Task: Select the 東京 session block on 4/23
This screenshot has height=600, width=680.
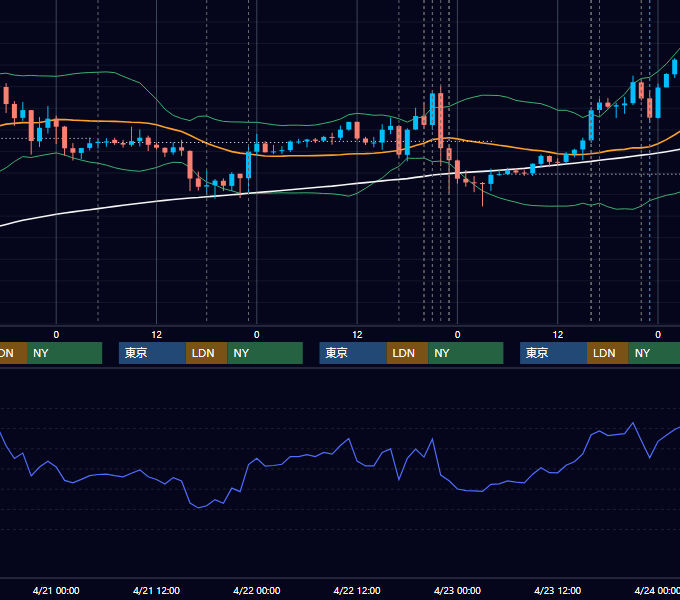Action: click(553, 353)
